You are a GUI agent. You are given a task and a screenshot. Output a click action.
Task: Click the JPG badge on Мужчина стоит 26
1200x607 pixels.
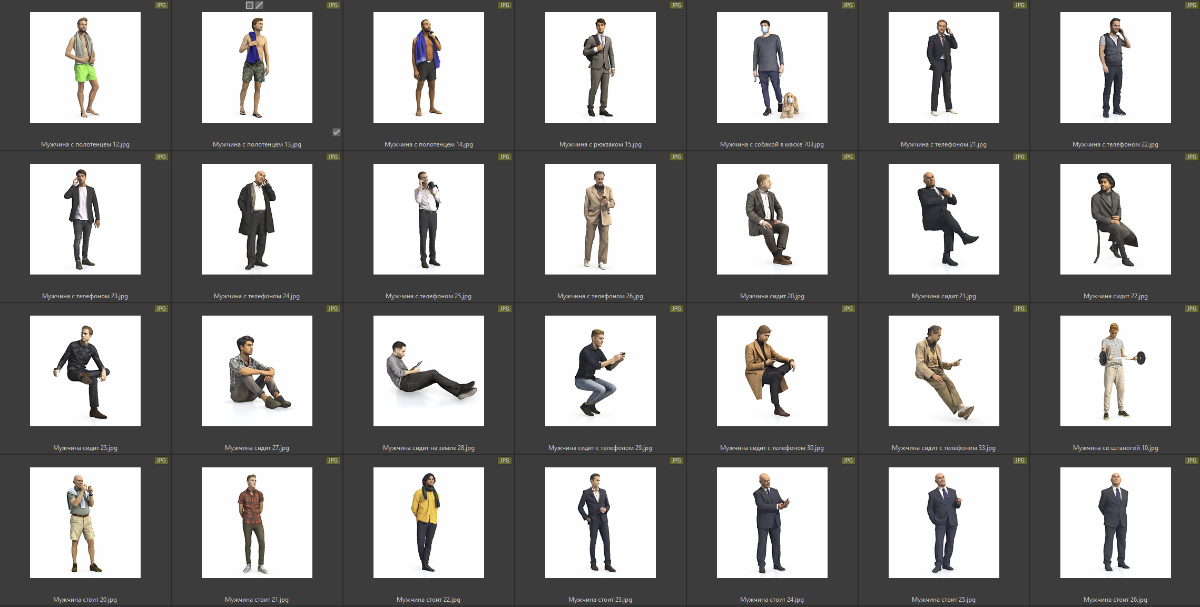click(1191, 461)
